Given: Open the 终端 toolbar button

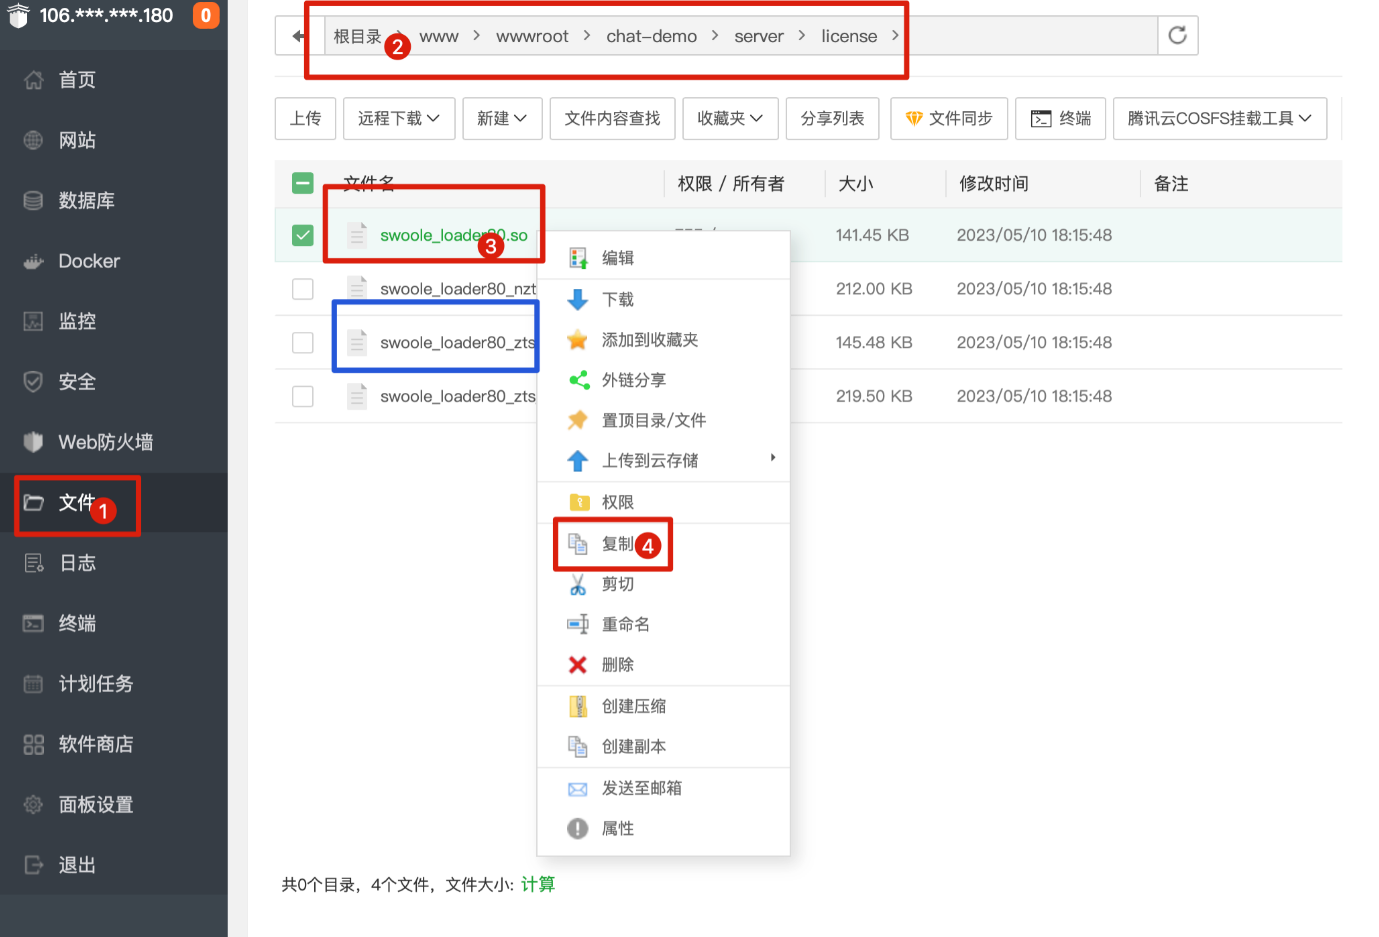Looking at the screenshot, I should tap(1060, 119).
